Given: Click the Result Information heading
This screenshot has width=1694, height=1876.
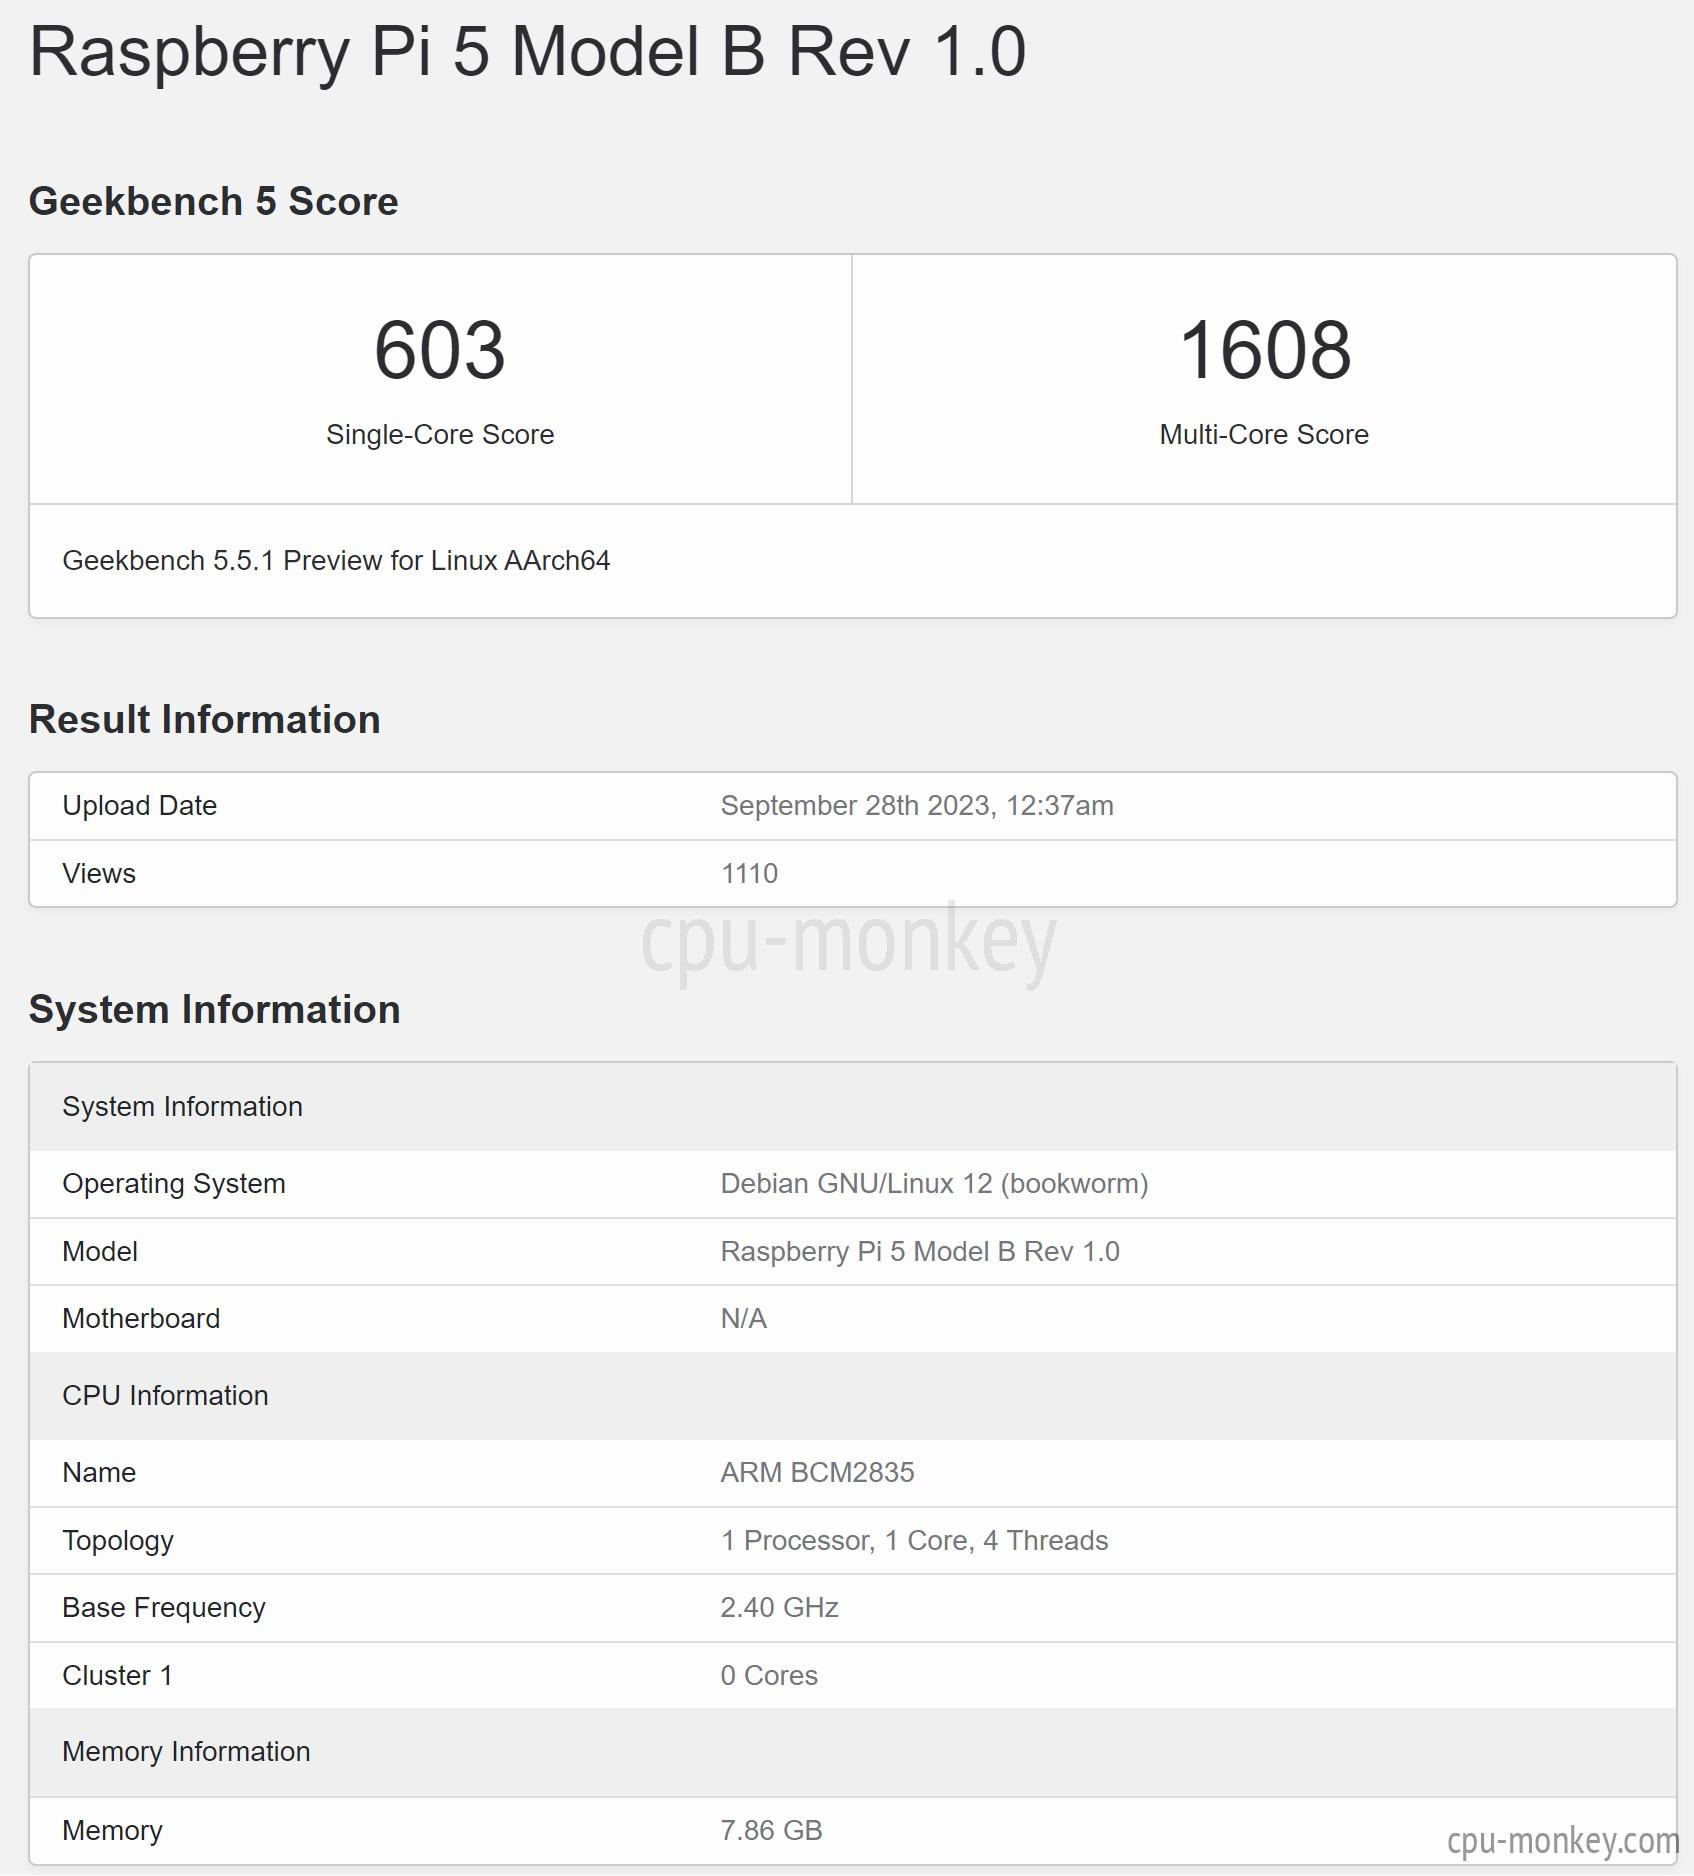Looking at the screenshot, I should point(204,720).
